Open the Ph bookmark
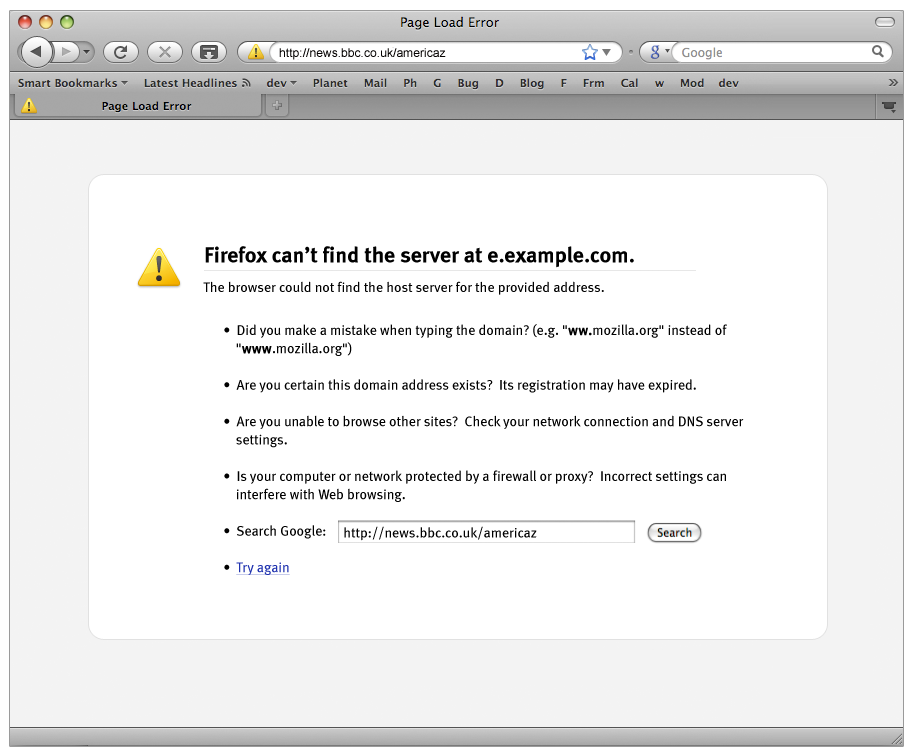This screenshot has height=755, width=919. click(410, 83)
